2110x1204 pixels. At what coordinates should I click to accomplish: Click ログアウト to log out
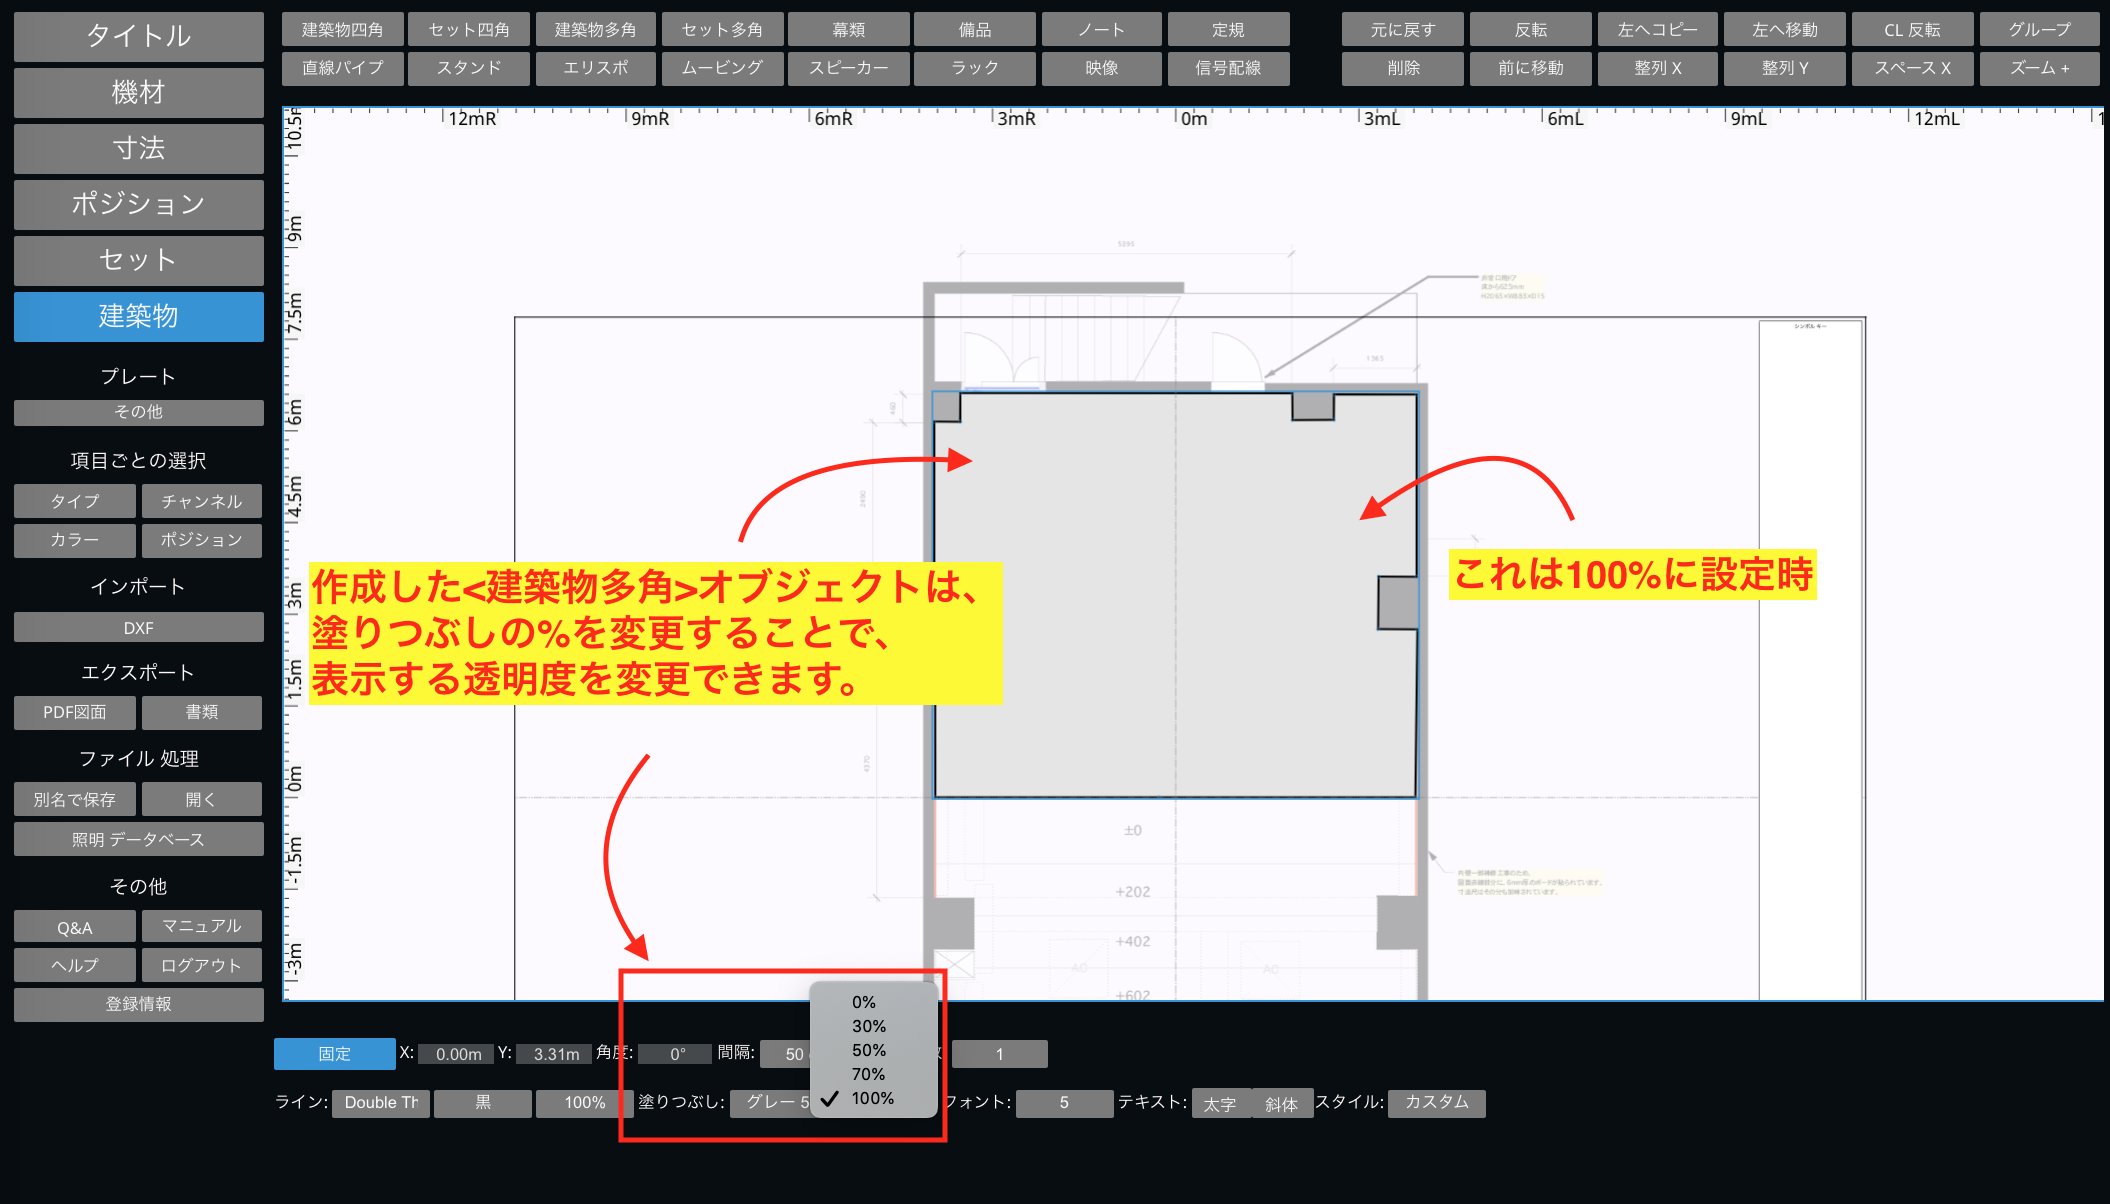(202, 966)
